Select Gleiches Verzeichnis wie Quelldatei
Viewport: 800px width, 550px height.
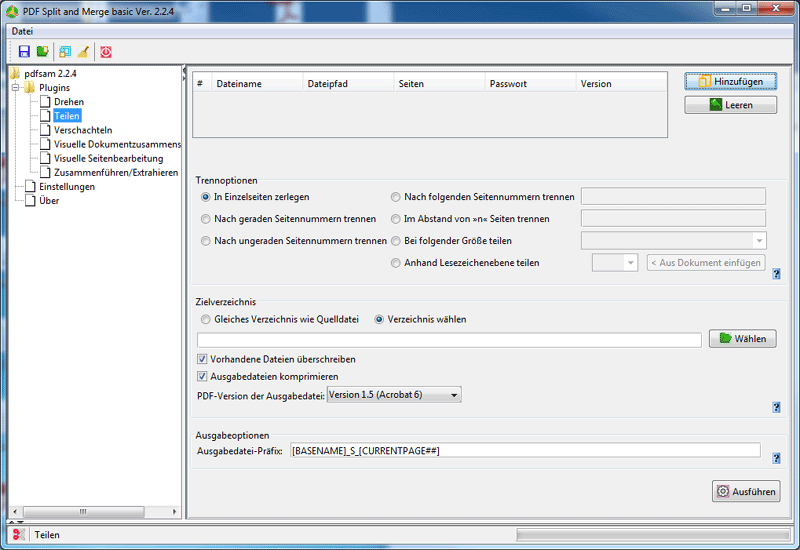pyautogui.click(x=206, y=319)
